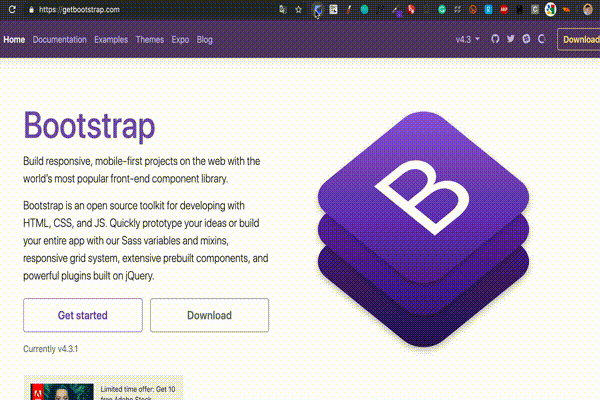Viewport: 600px width, 400px height.
Task: Click the large Bootstrap B logo graphic
Action: click(x=423, y=229)
